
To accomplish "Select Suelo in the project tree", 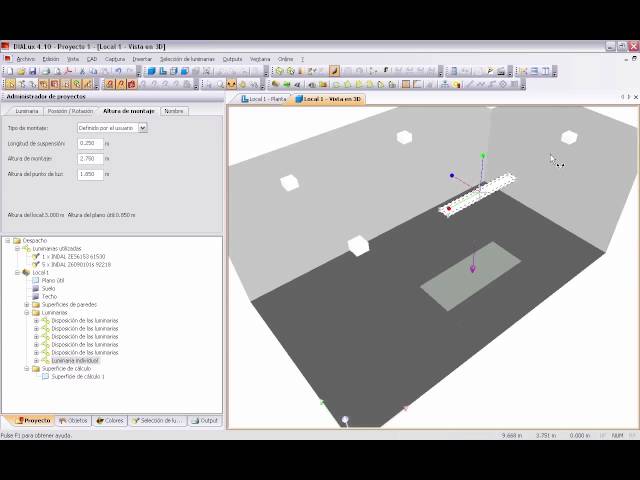I will pos(48,289).
